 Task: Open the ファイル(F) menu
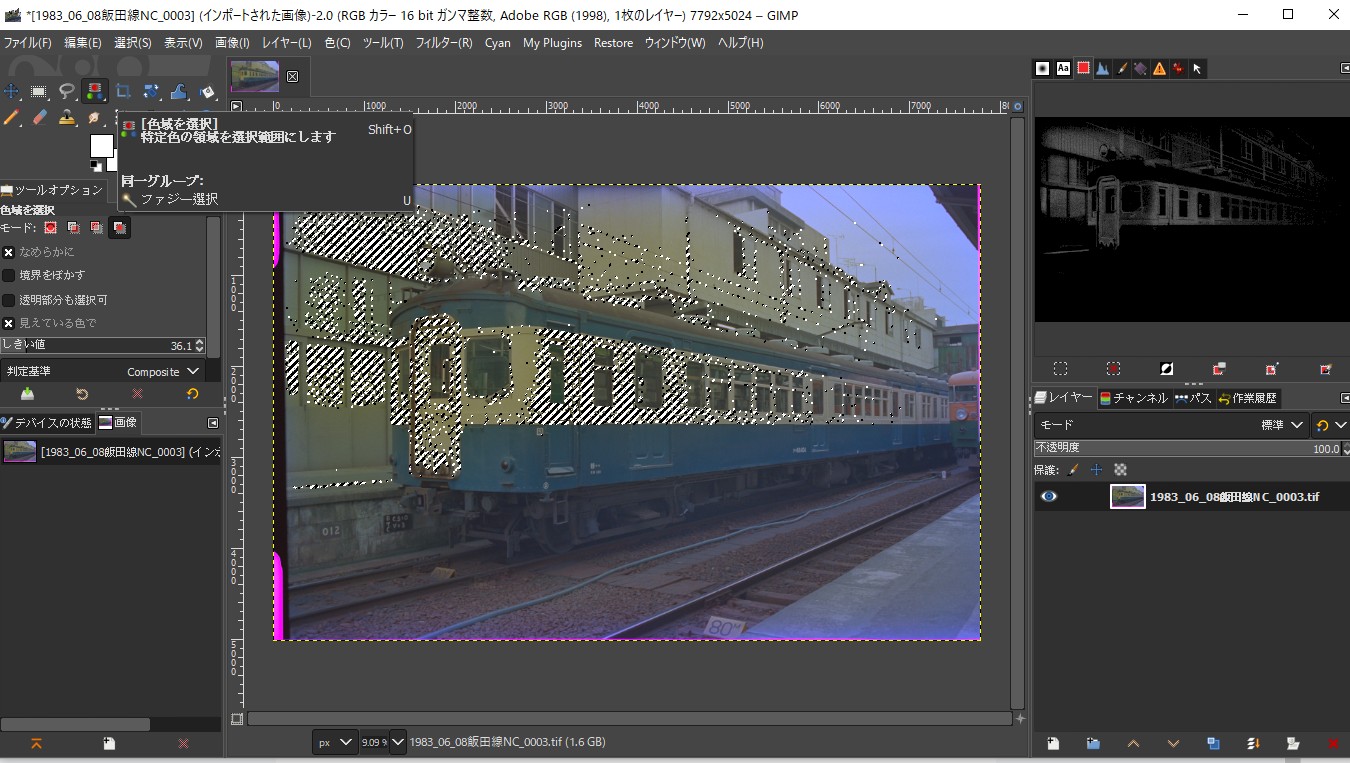[28, 43]
